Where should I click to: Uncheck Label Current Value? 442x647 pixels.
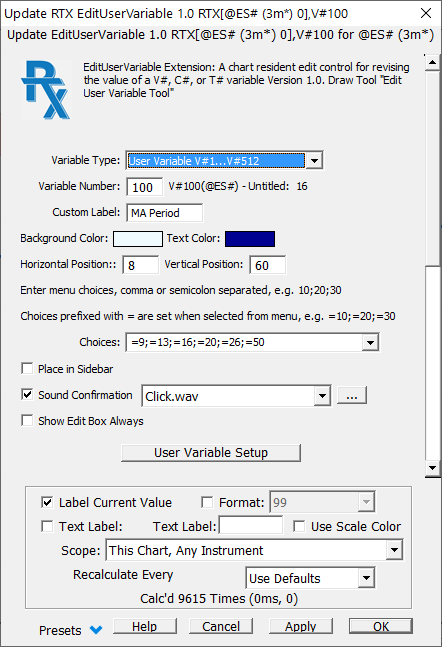47,502
